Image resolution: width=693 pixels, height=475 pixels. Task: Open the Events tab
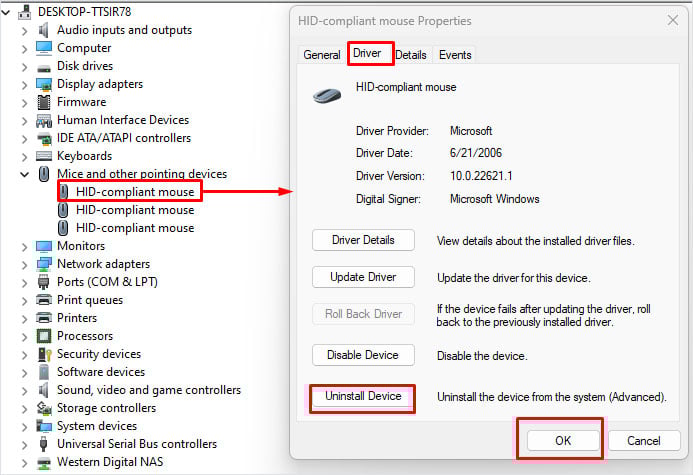click(455, 55)
